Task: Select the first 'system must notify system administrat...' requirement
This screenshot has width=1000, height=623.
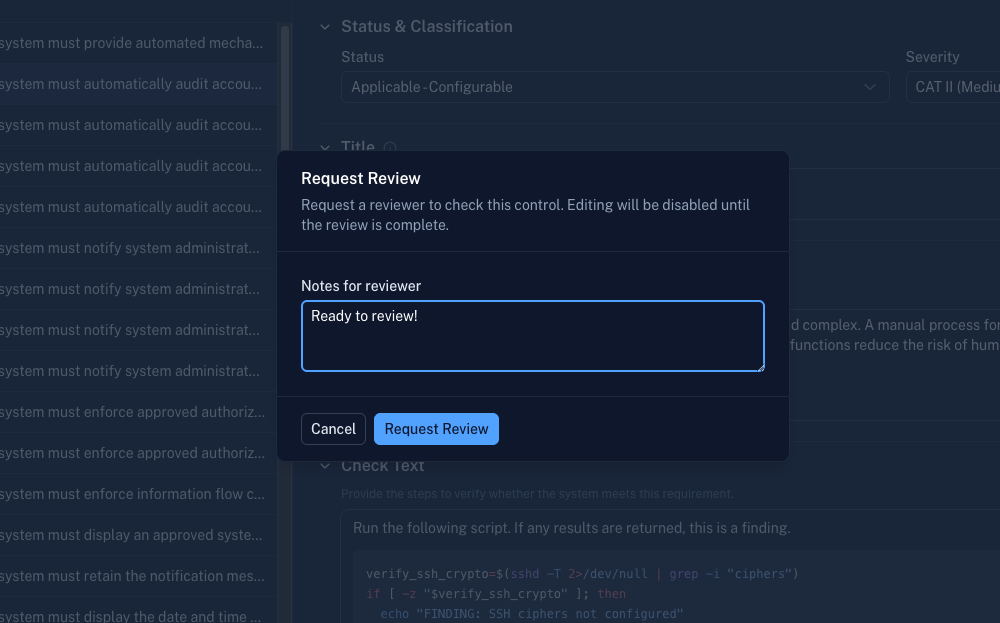Action: 130,248
